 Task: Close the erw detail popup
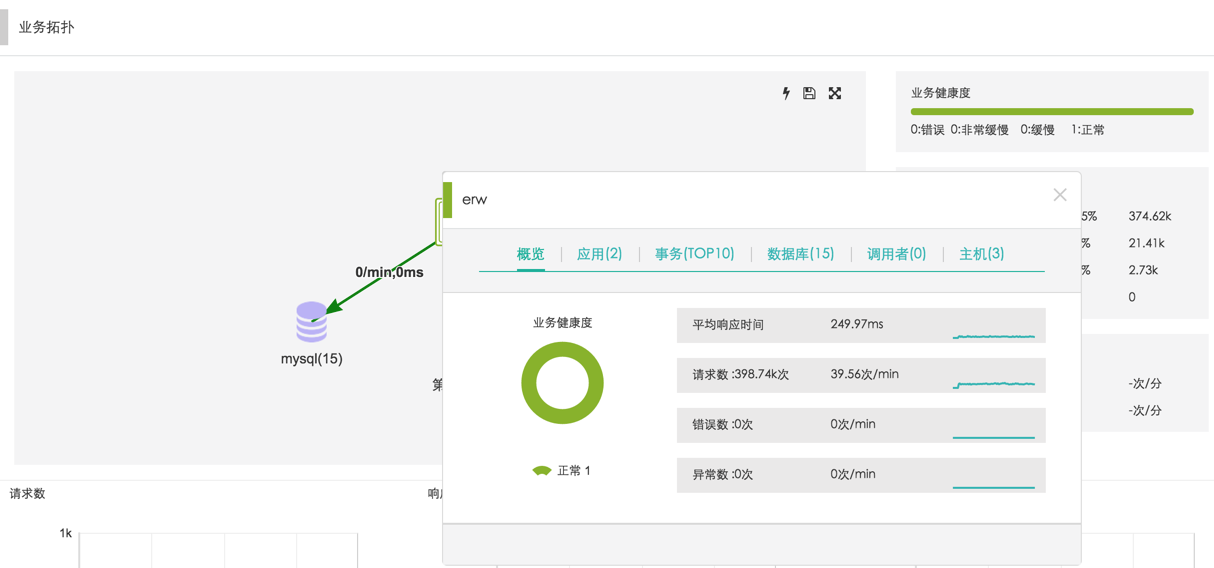click(x=1060, y=195)
